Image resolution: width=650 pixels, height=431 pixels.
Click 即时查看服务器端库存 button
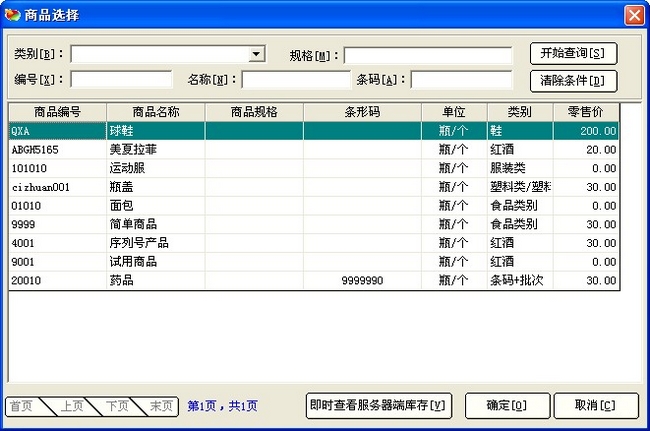379,405
